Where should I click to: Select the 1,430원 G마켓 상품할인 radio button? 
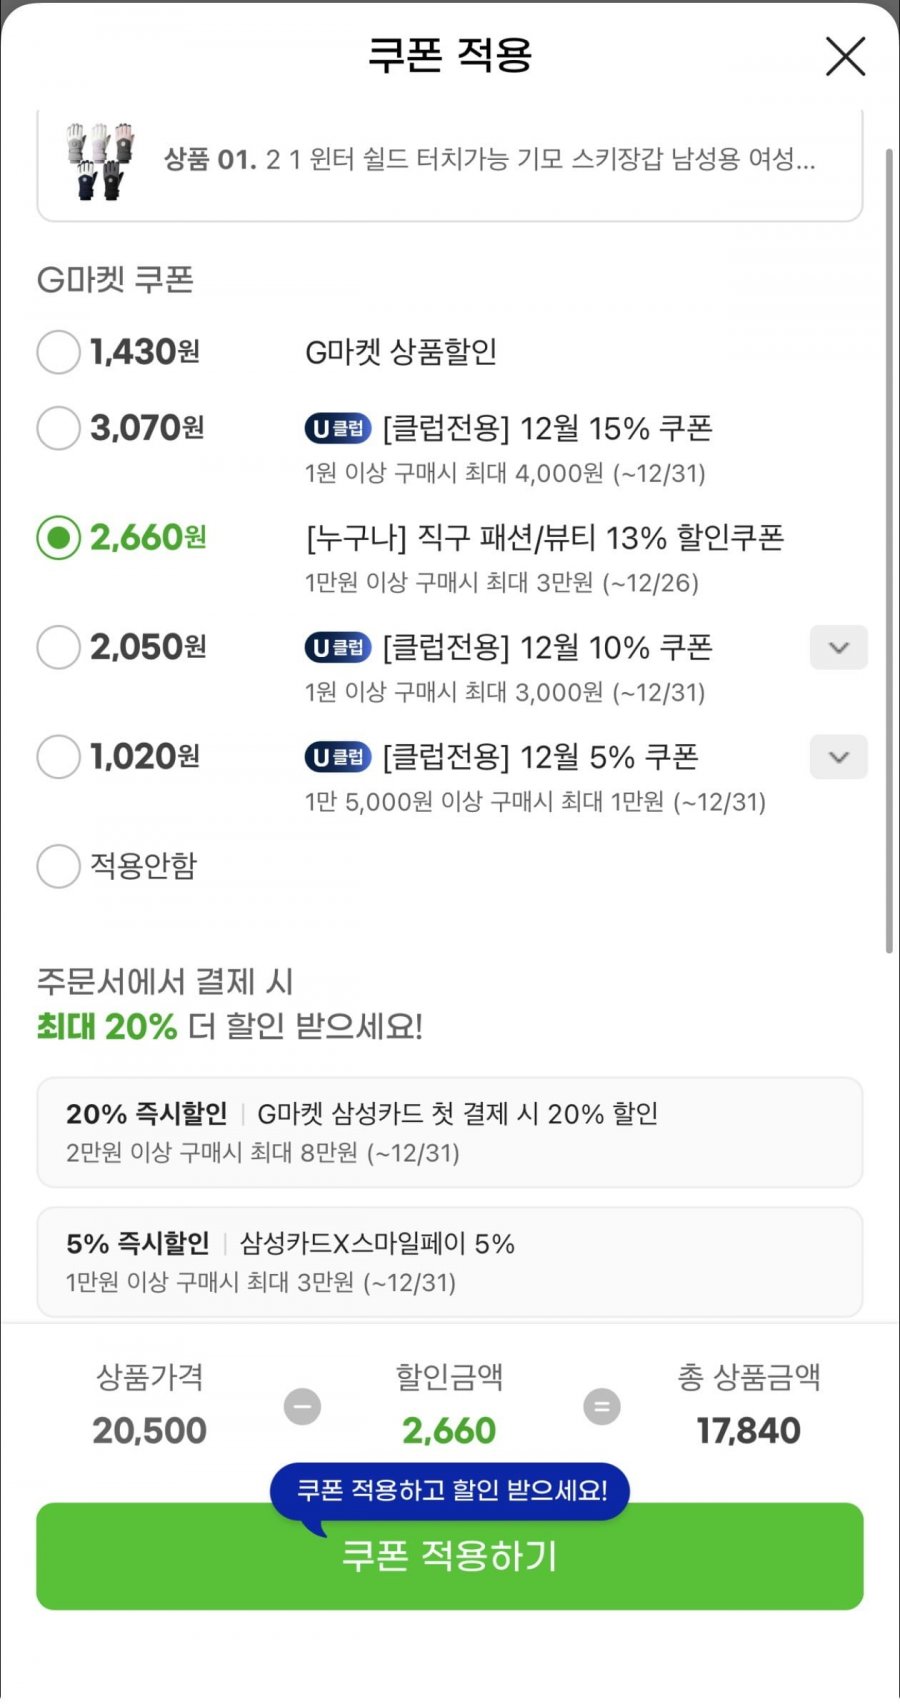pos(58,352)
